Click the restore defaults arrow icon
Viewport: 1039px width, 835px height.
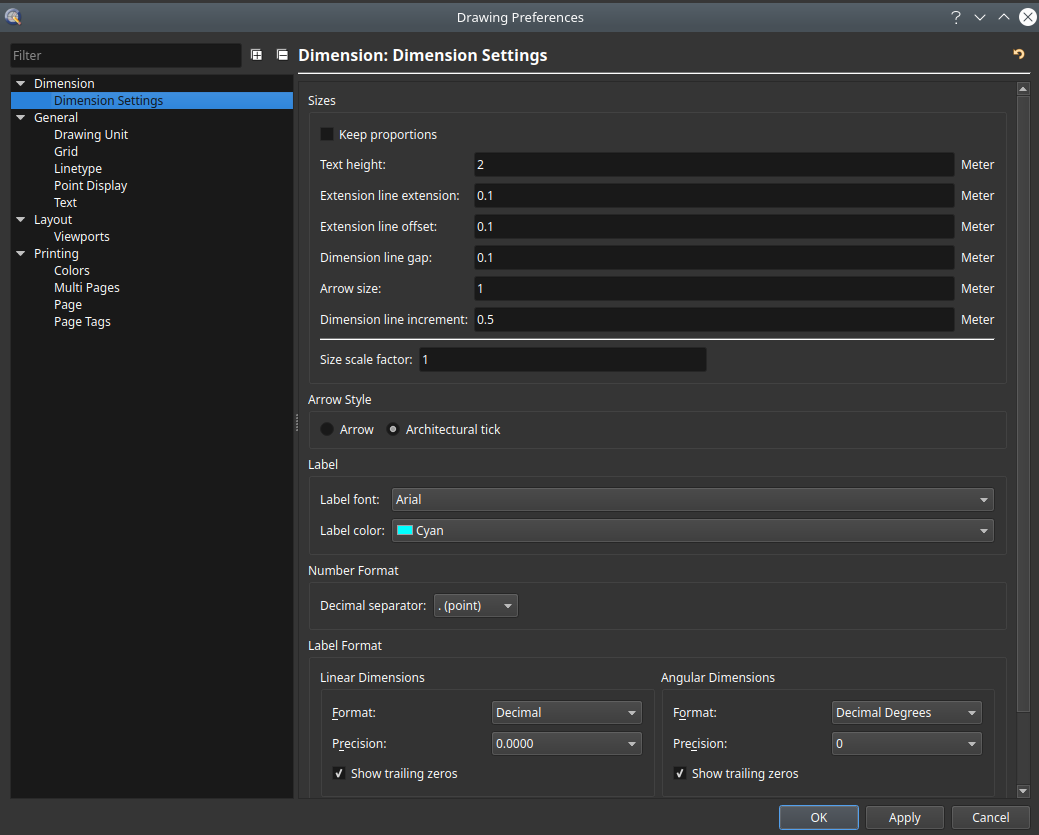(x=1018, y=54)
